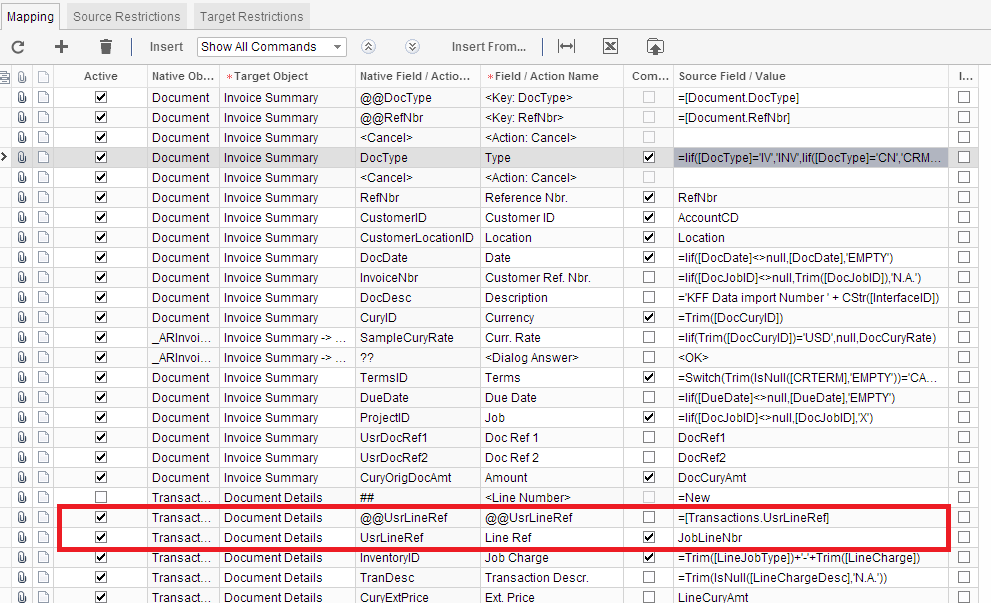Toggle the Commit checkbox on the RefNbr row
The image size is (991, 603).
pyautogui.click(x=649, y=197)
